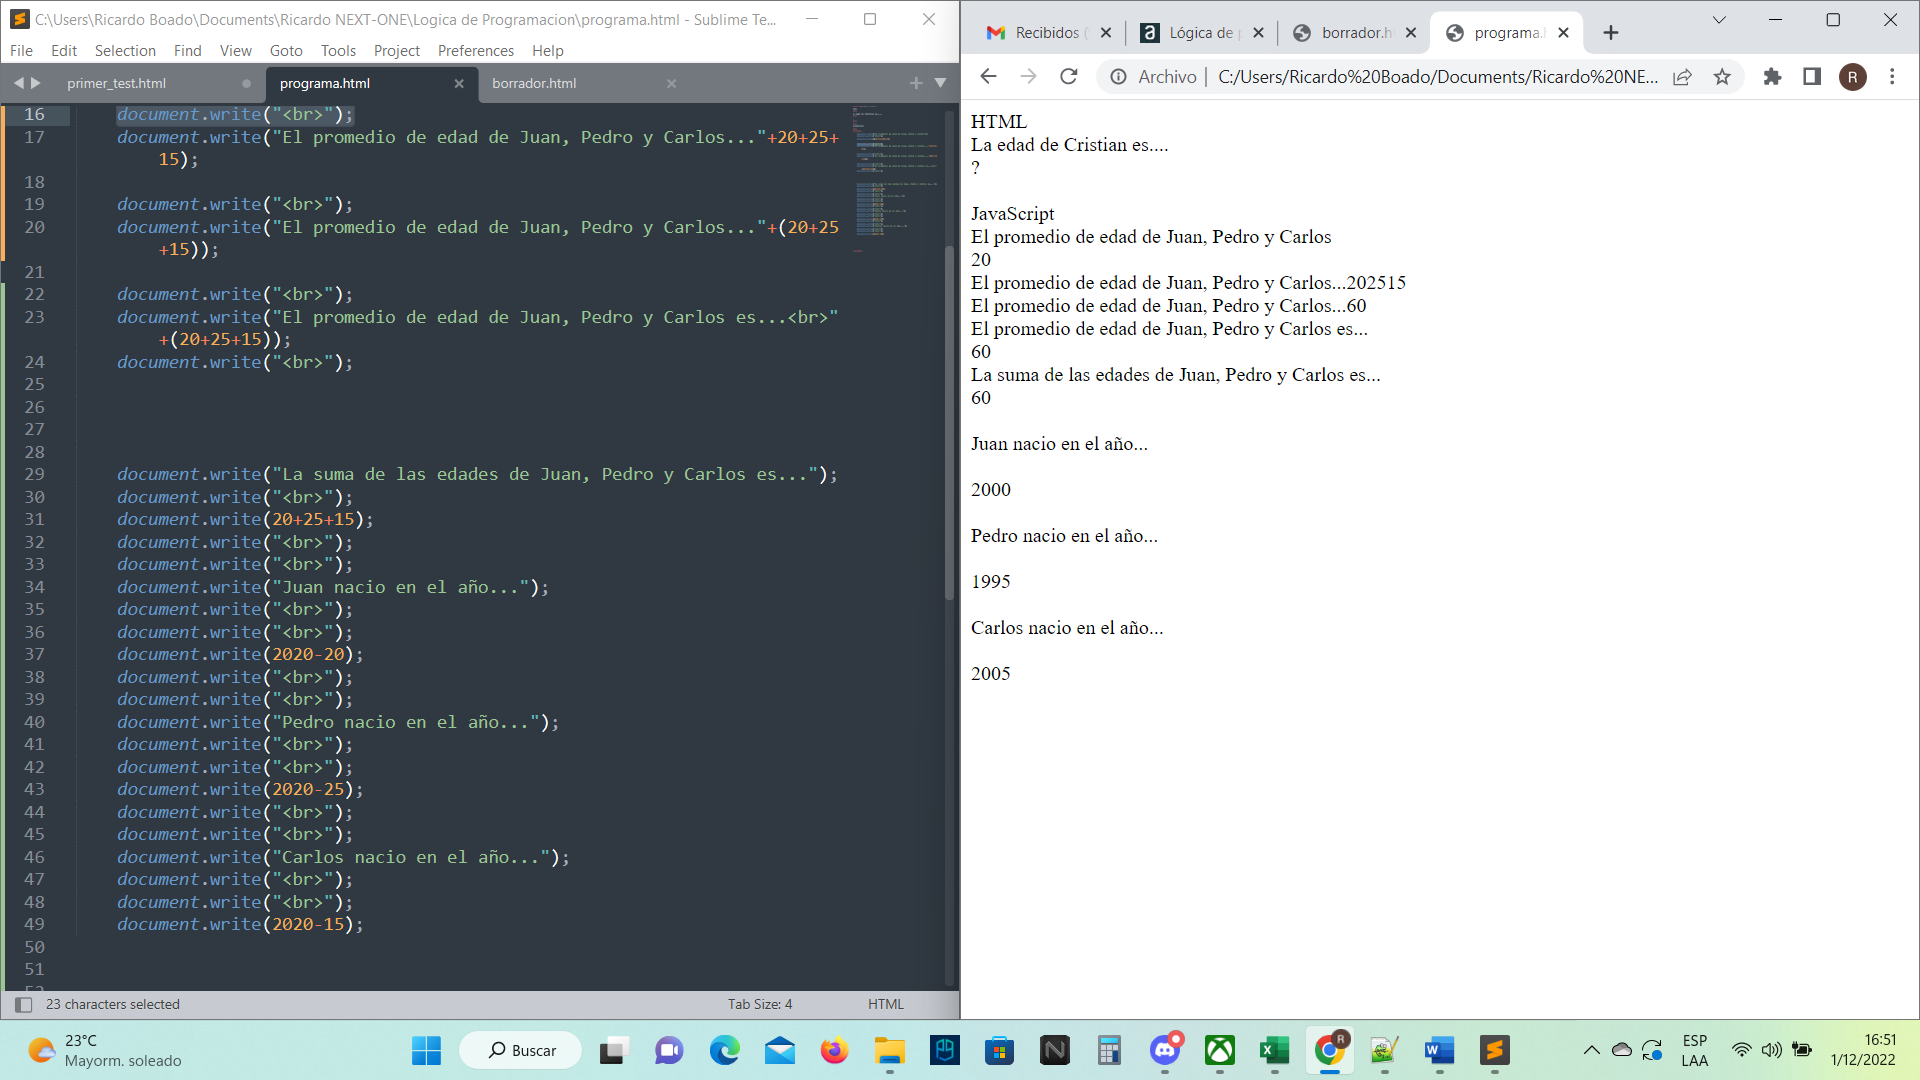This screenshot has width=1920, height=1080.
Task: Open weather widget 23°C Mayorm. soleado
Action: [x=105, y=1050]
